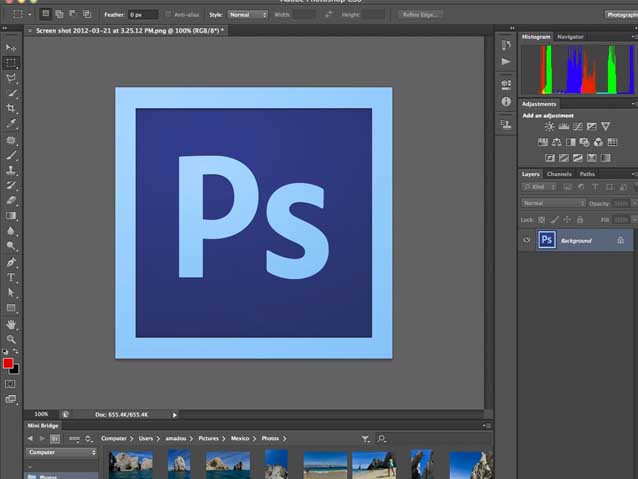
Task: Select the Path Selection tool
Action: pyautogui.click(x=11, y=293)
